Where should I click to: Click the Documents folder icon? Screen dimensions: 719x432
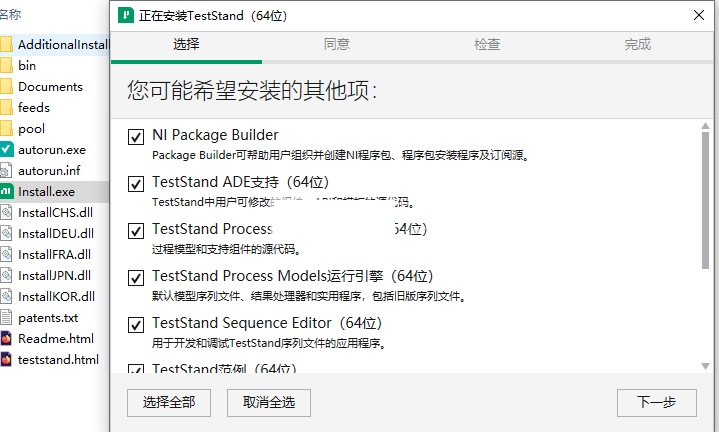(x=6, y=87)
